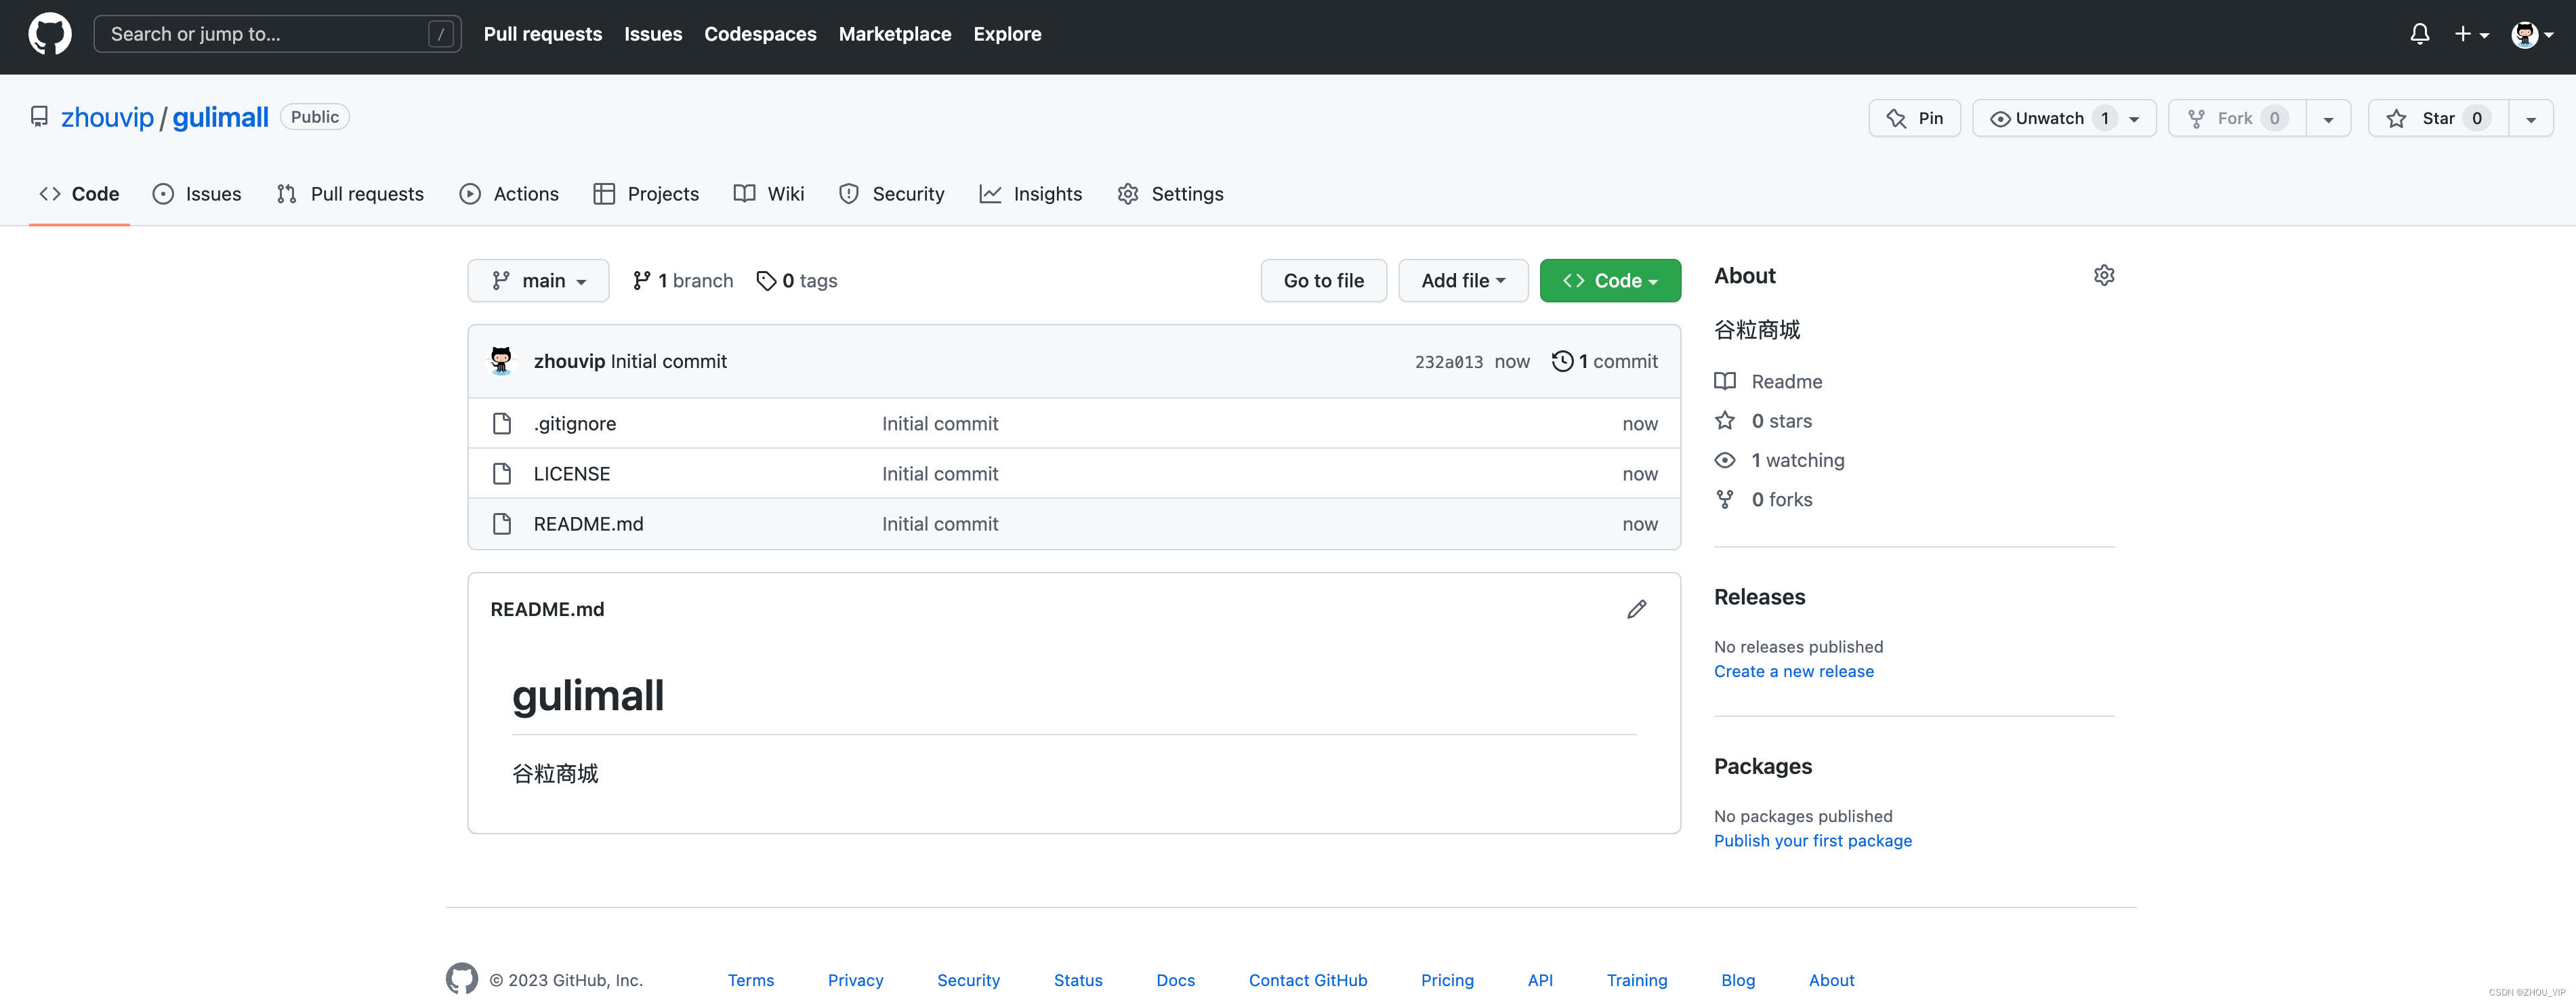Click the zhouvip avatar next to Initial commit

501,361
